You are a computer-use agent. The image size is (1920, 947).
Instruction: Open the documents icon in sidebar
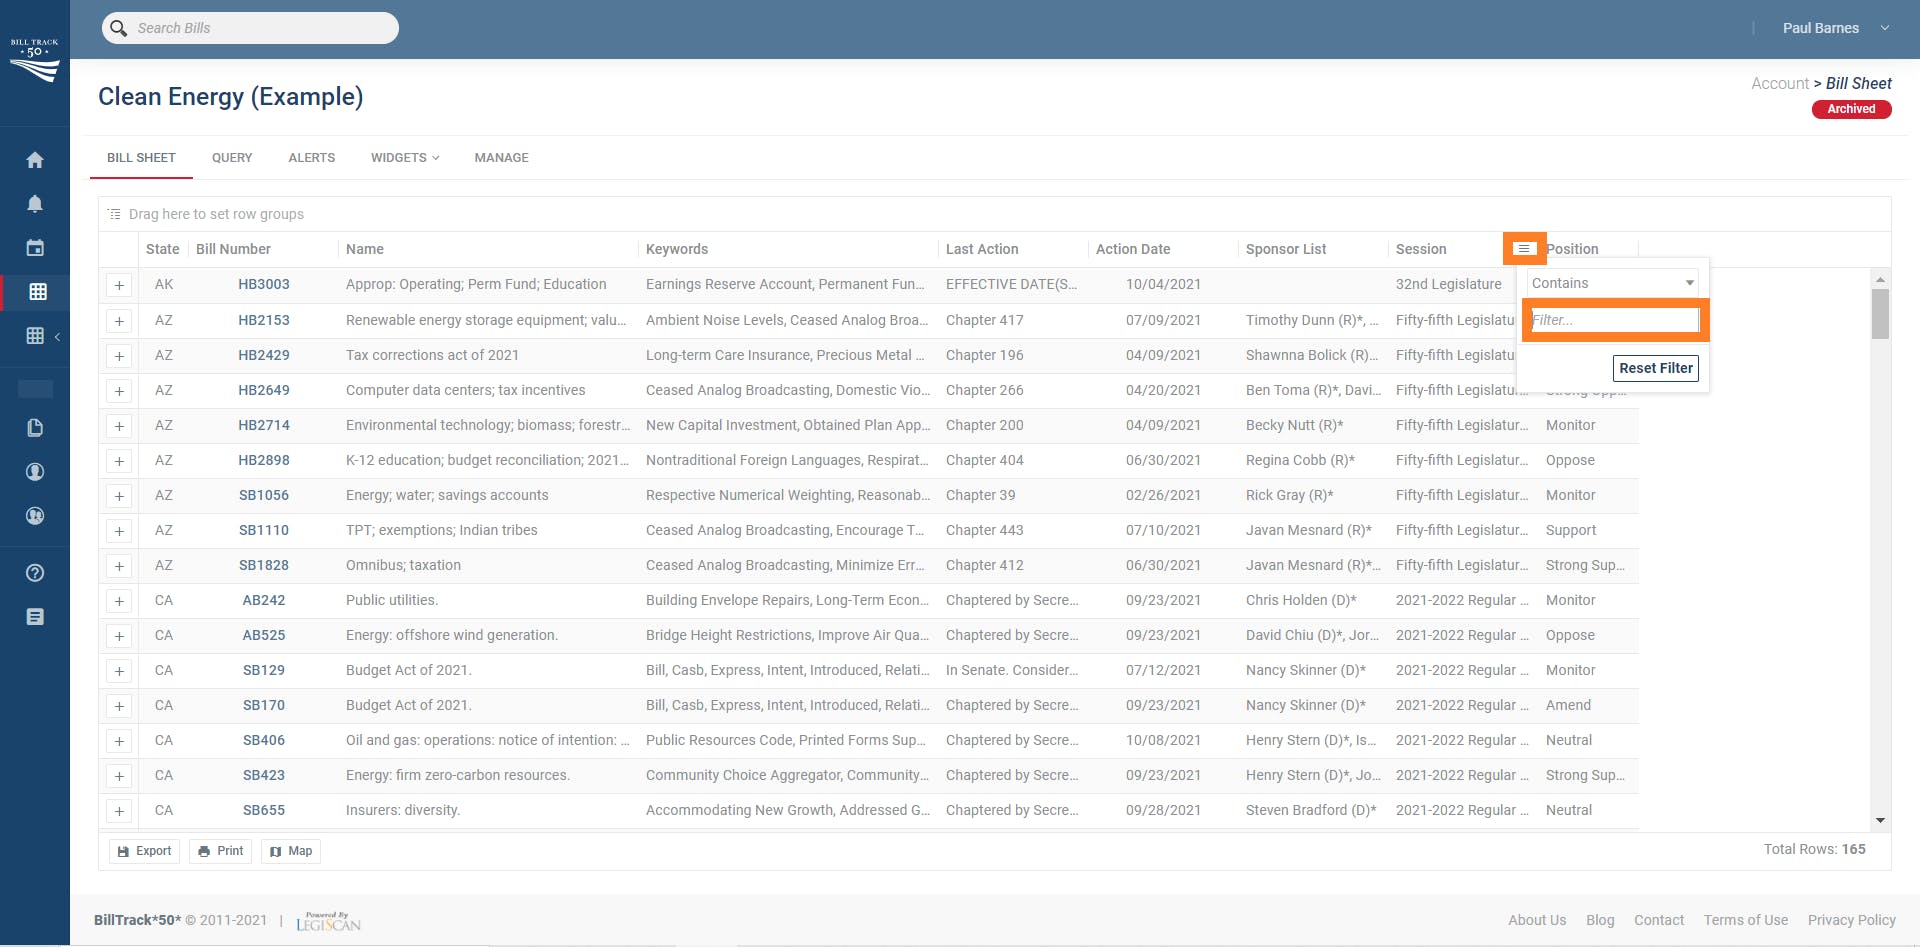click(35, 428)
